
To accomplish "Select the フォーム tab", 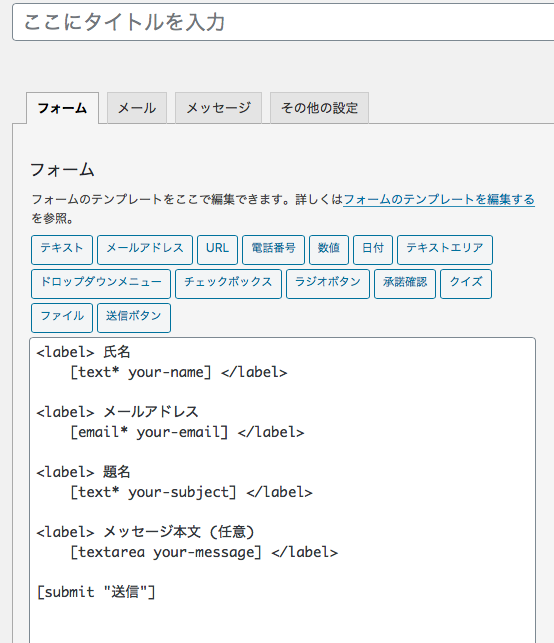I will click(62, 108).
